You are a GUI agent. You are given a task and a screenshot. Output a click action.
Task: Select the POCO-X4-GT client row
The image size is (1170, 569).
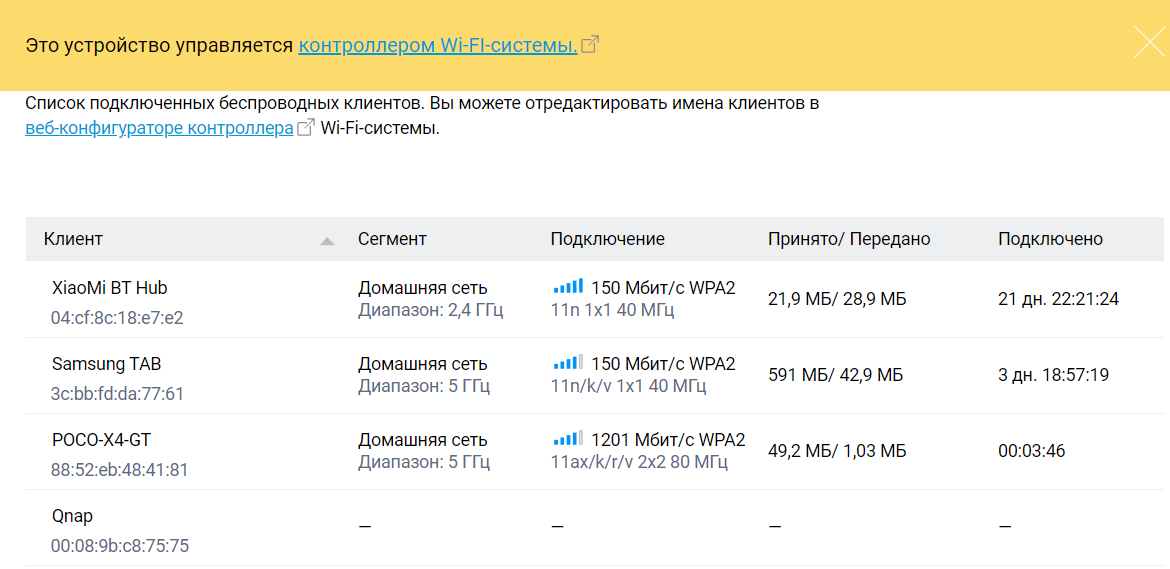(102, 440)
